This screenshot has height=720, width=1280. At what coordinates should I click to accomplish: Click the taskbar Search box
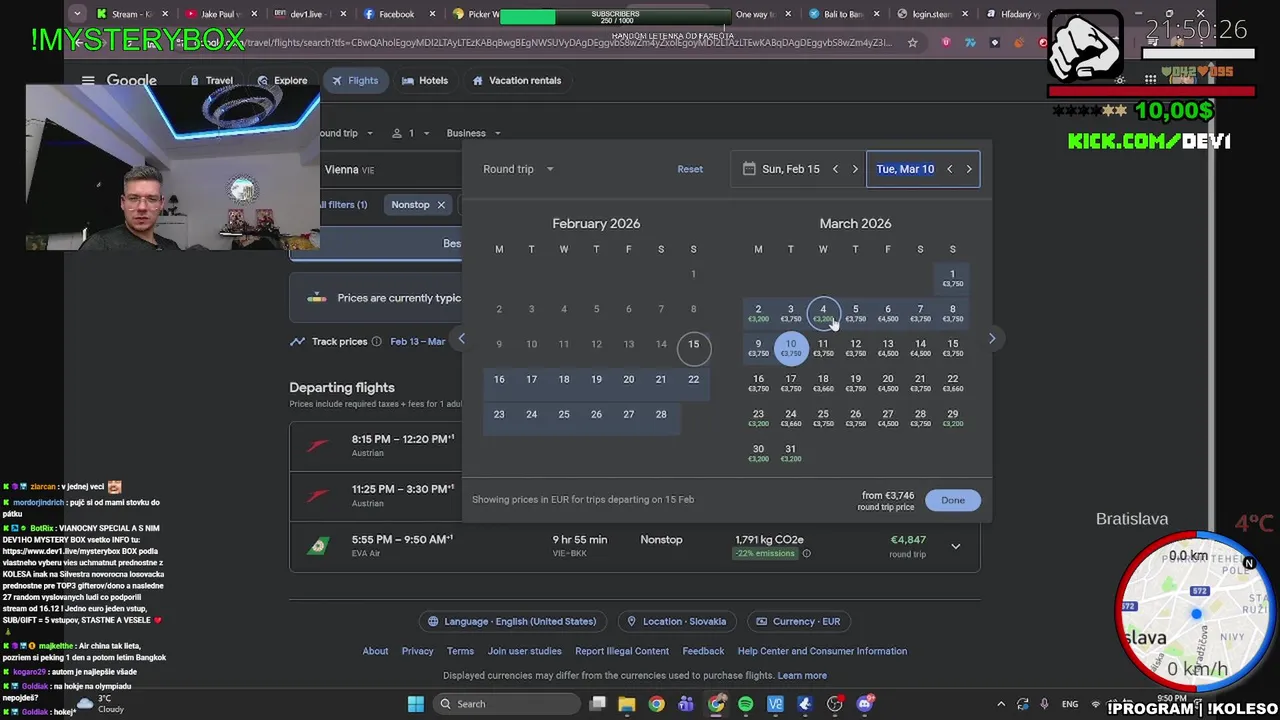tap(505, 704)
